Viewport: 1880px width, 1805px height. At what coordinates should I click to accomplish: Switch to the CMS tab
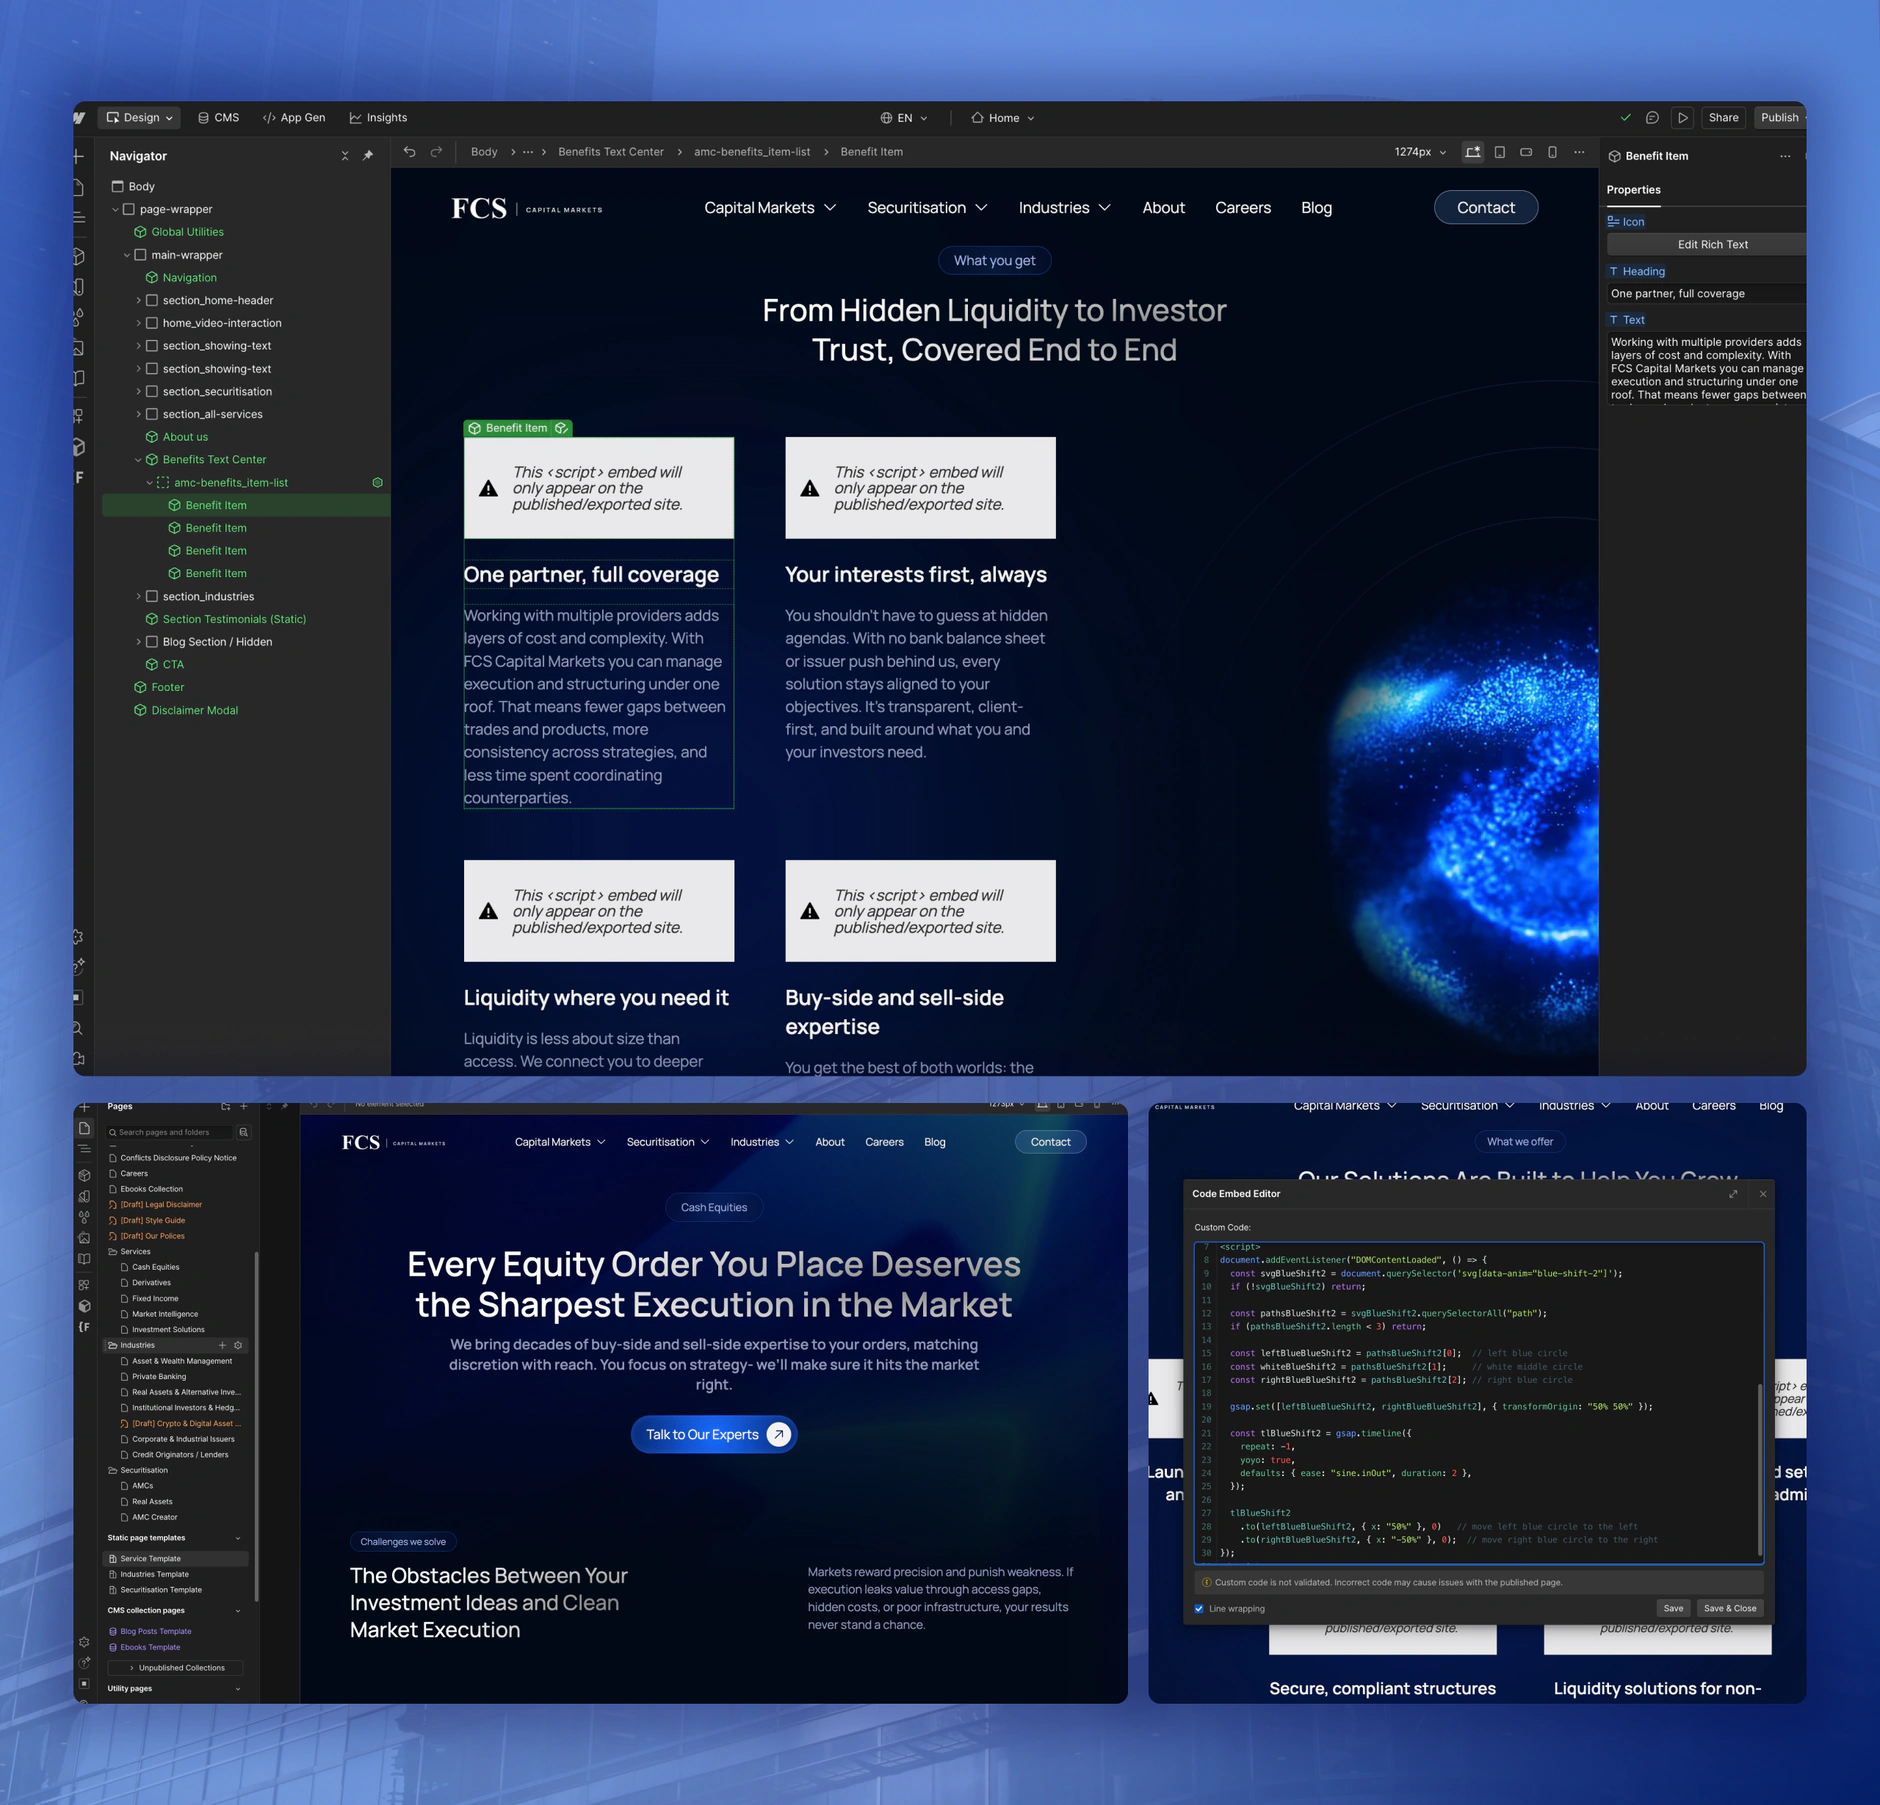click(x=218, y=118)
